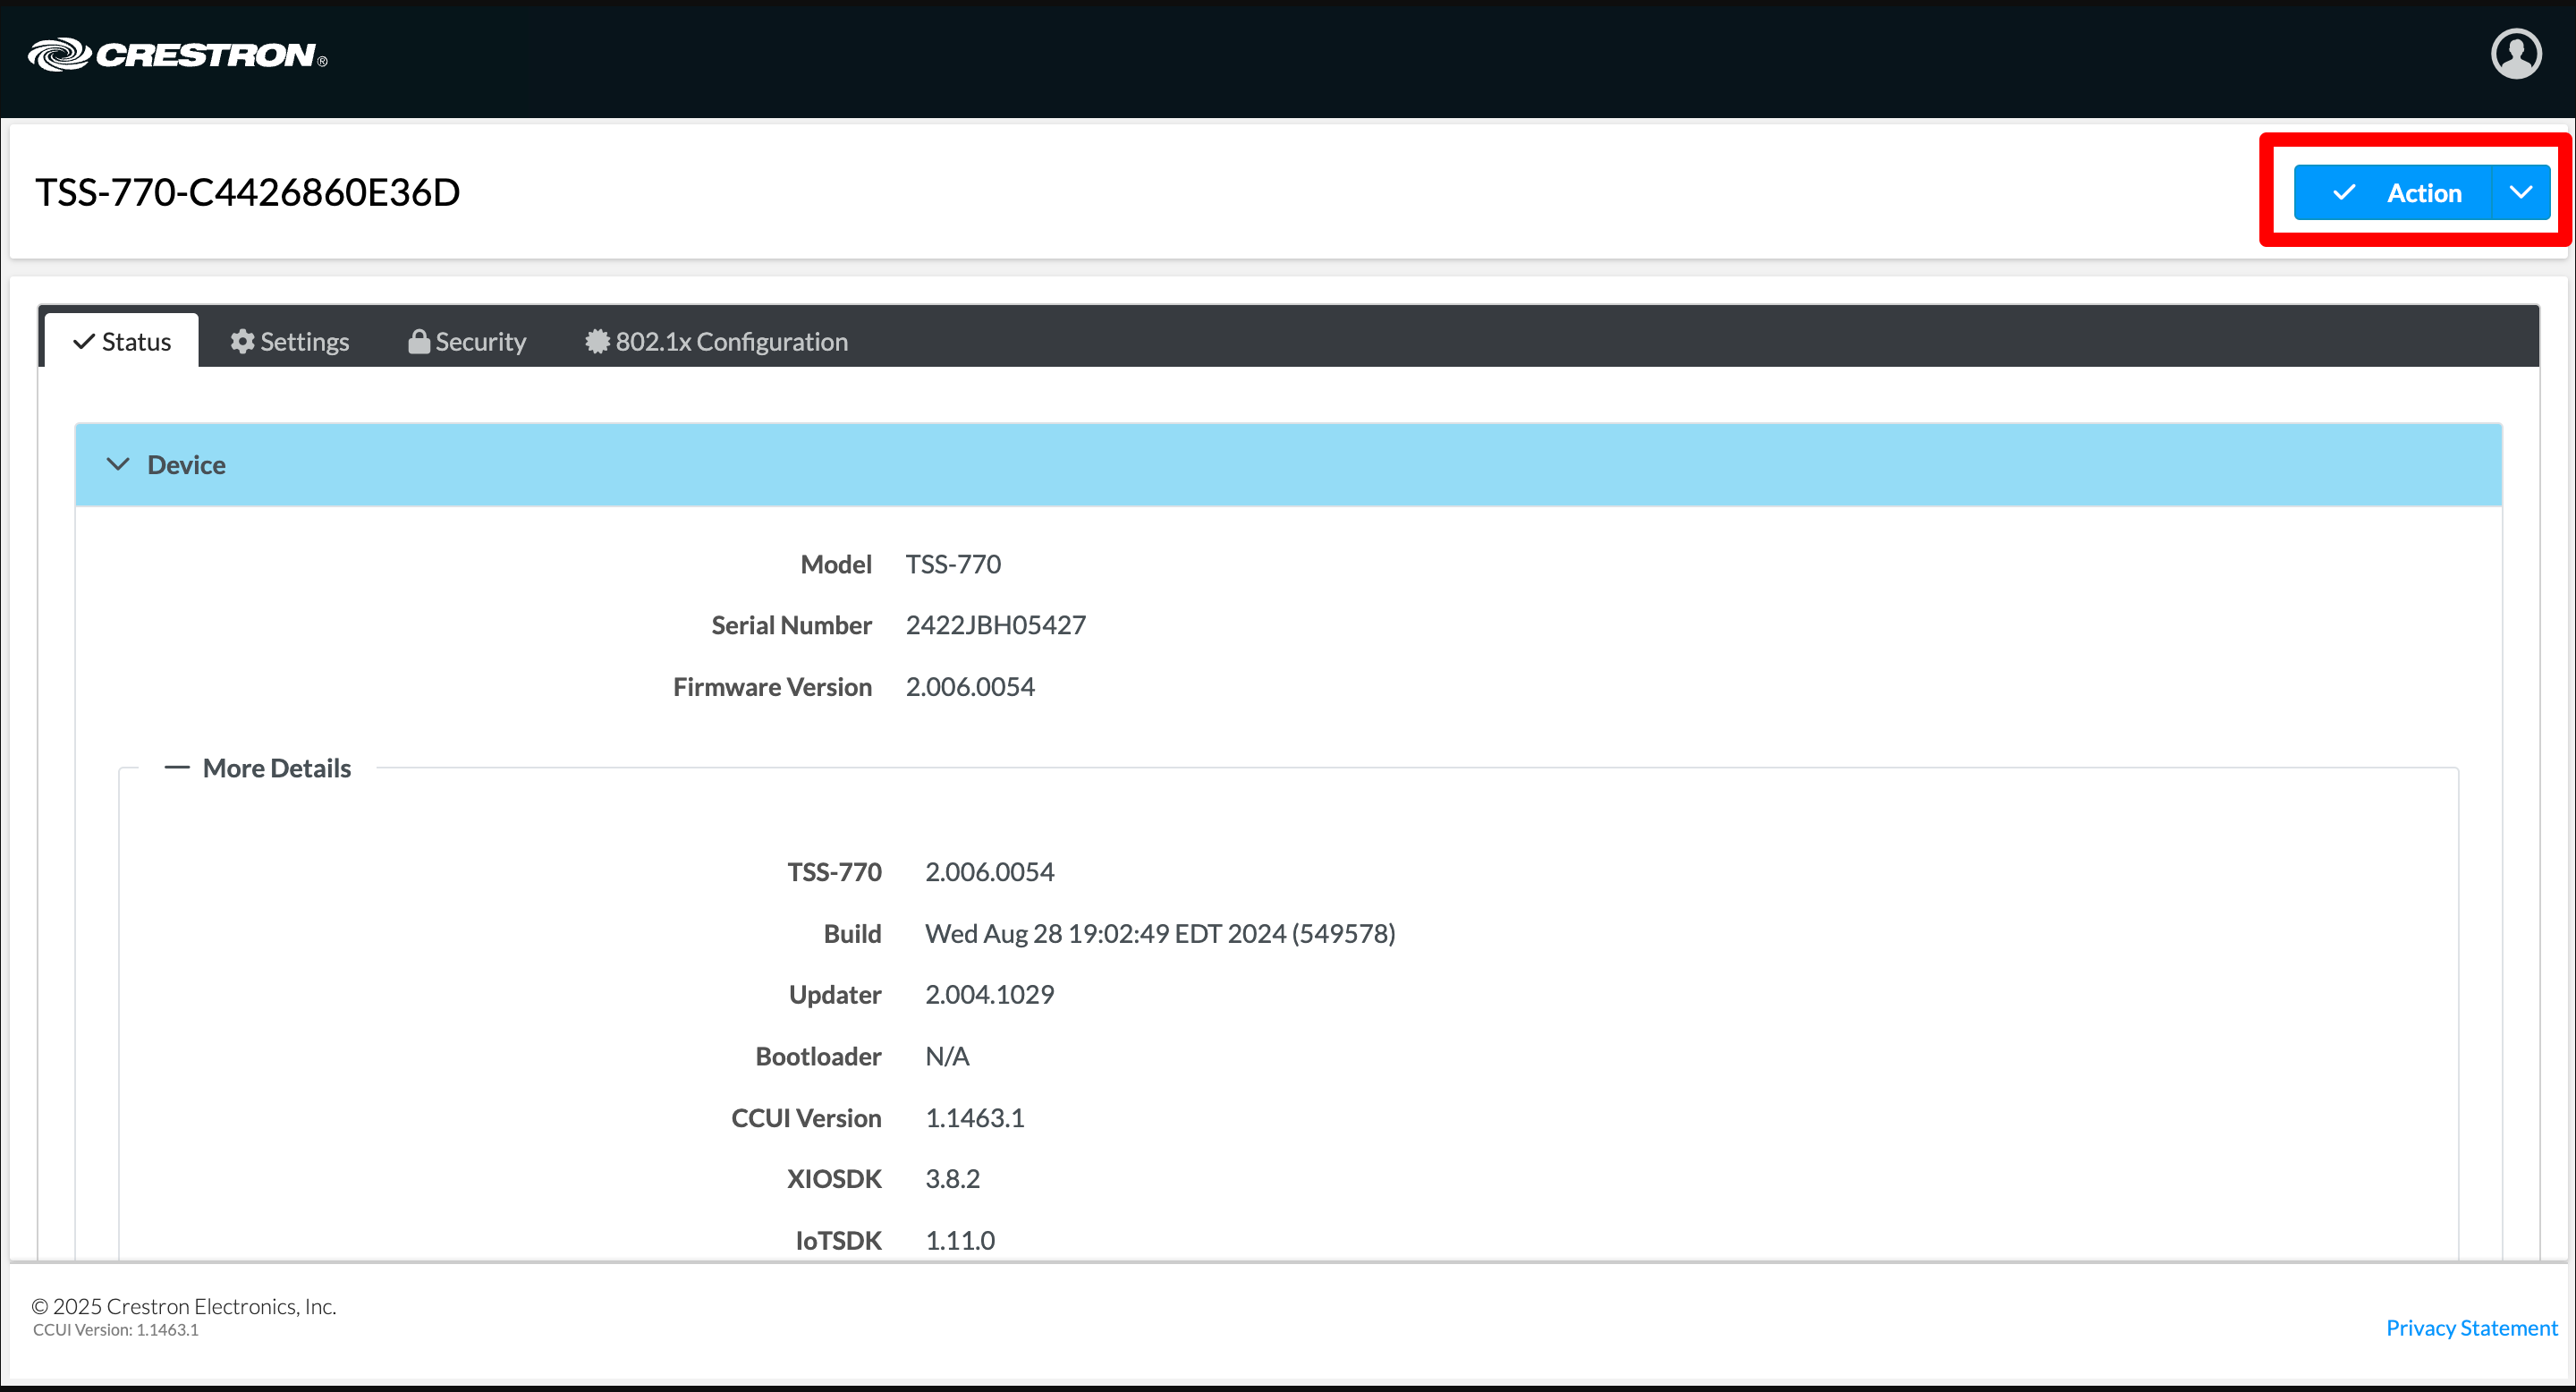Click the copyright Crestron Electronics text
This screenshot has width=2576, height=1392.
(184, 1306)
